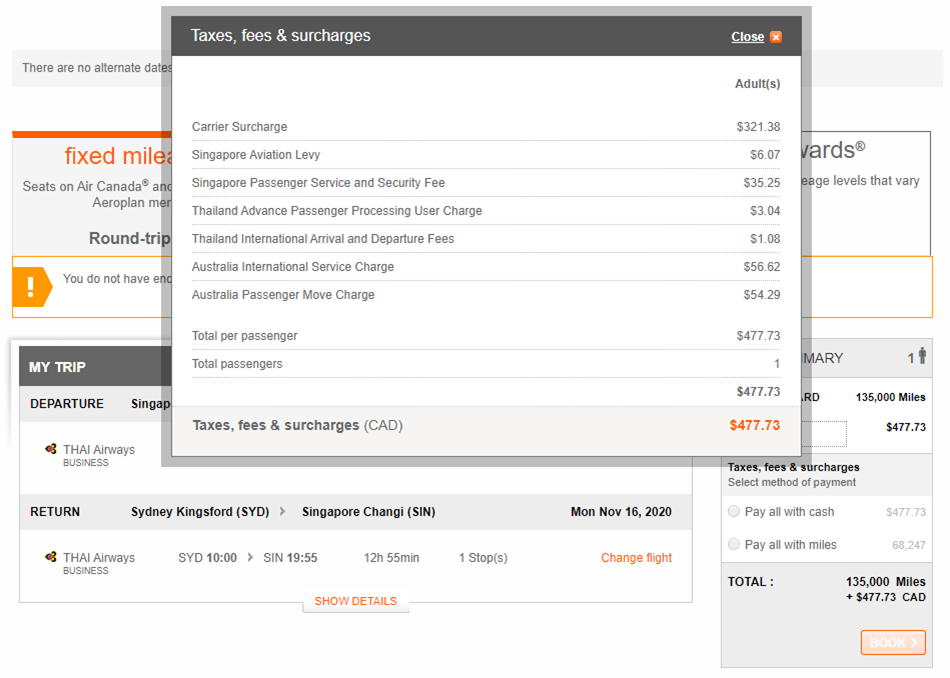
Task: Click Sydney Kingsford (SYD) origin text
Action: 200,511
